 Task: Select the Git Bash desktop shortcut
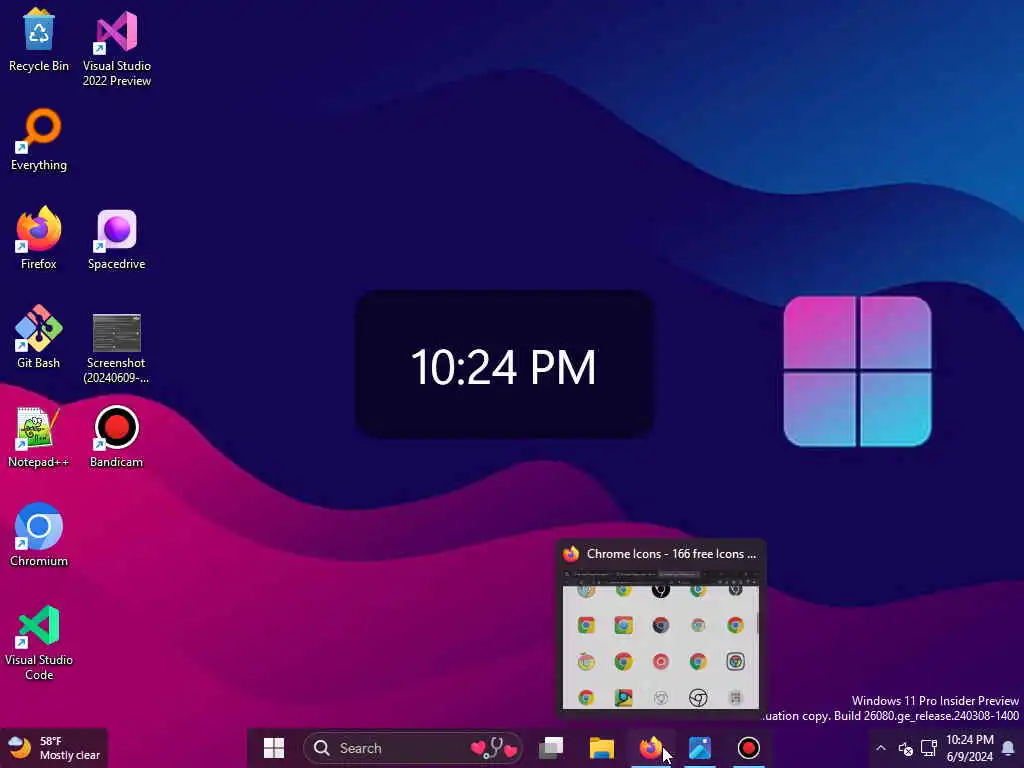click(x=39, y=337)
